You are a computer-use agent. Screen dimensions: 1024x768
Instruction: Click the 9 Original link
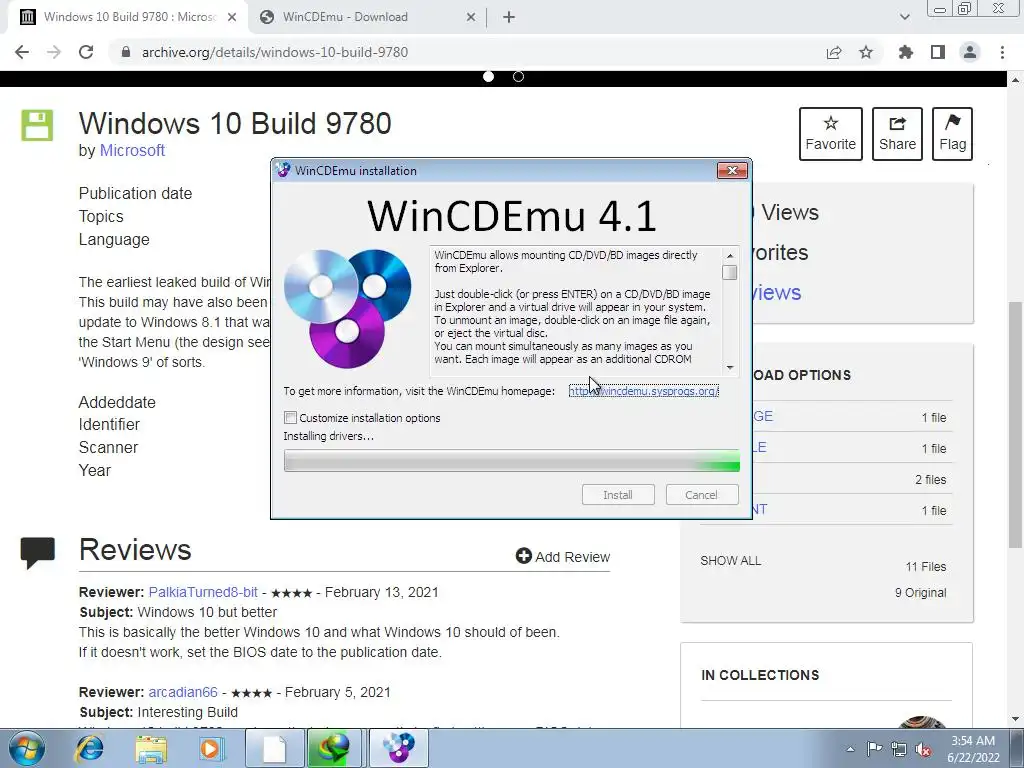tap(920, 593)
